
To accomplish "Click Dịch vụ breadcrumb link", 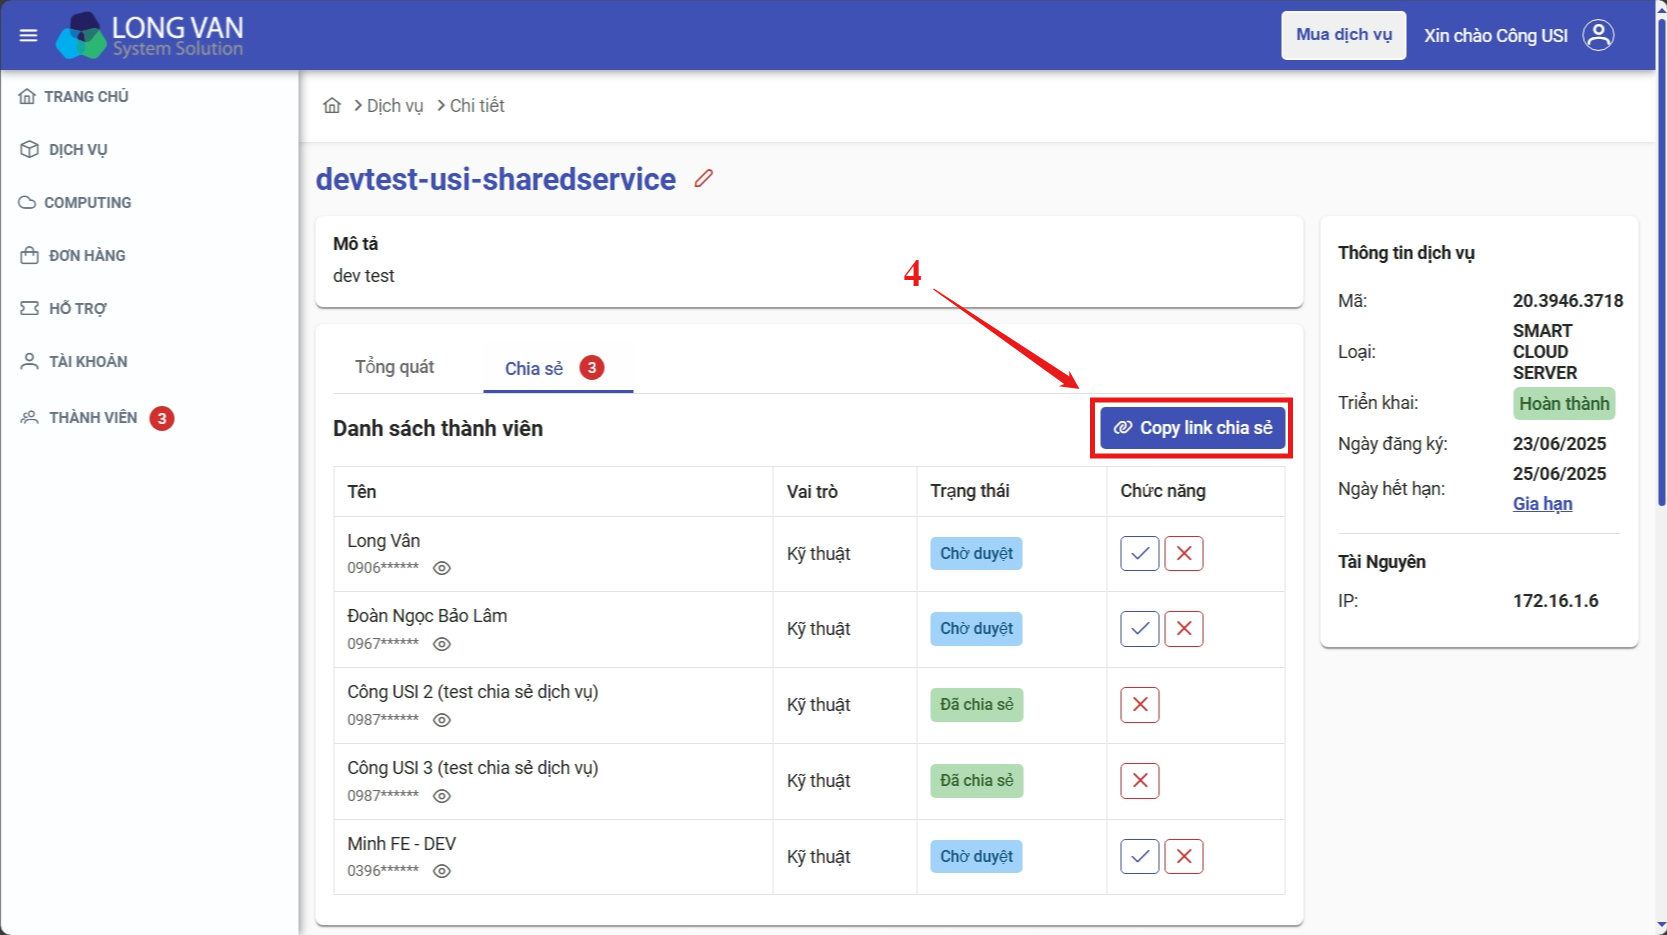I will (395, 105).
